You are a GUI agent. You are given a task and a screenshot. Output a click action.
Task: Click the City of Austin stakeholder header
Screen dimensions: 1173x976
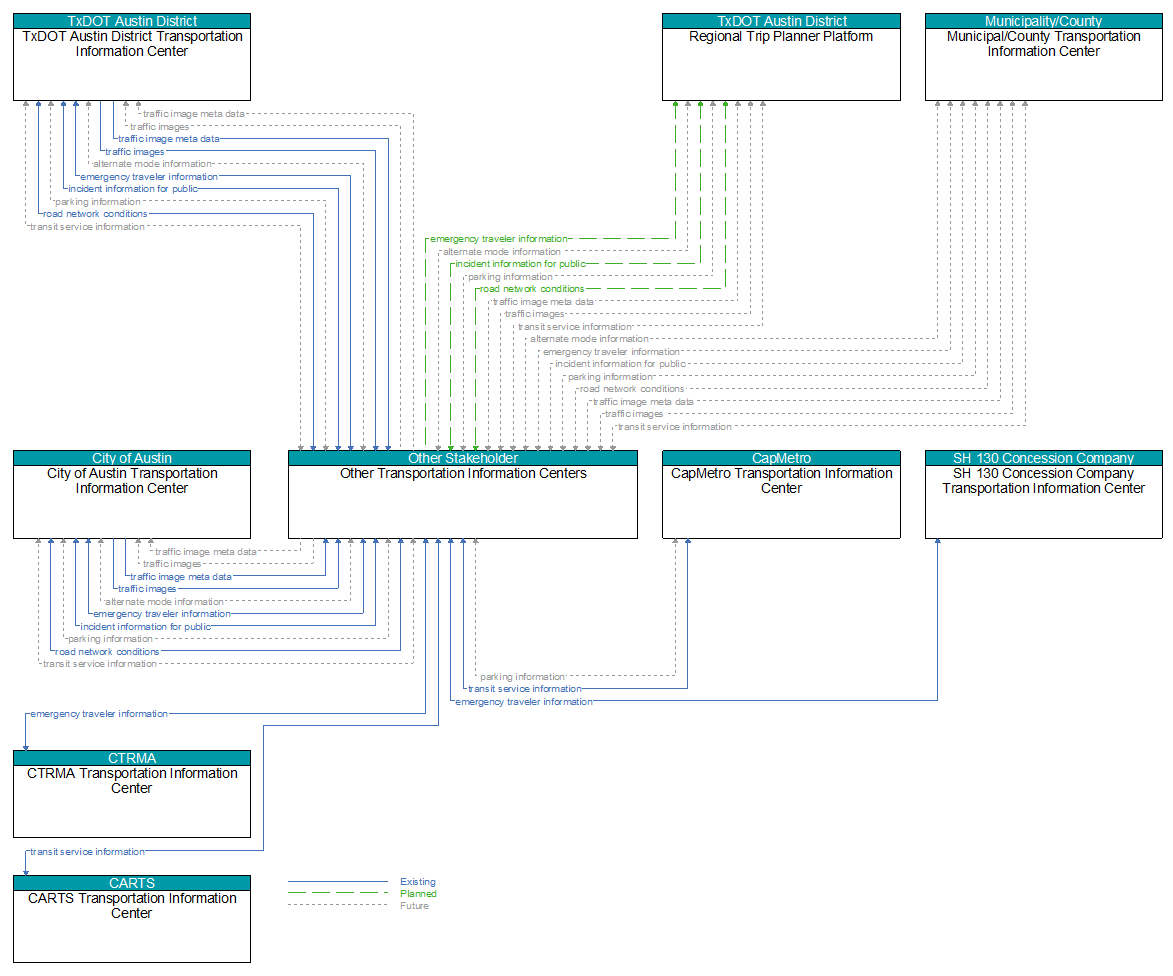coord(132,458)
